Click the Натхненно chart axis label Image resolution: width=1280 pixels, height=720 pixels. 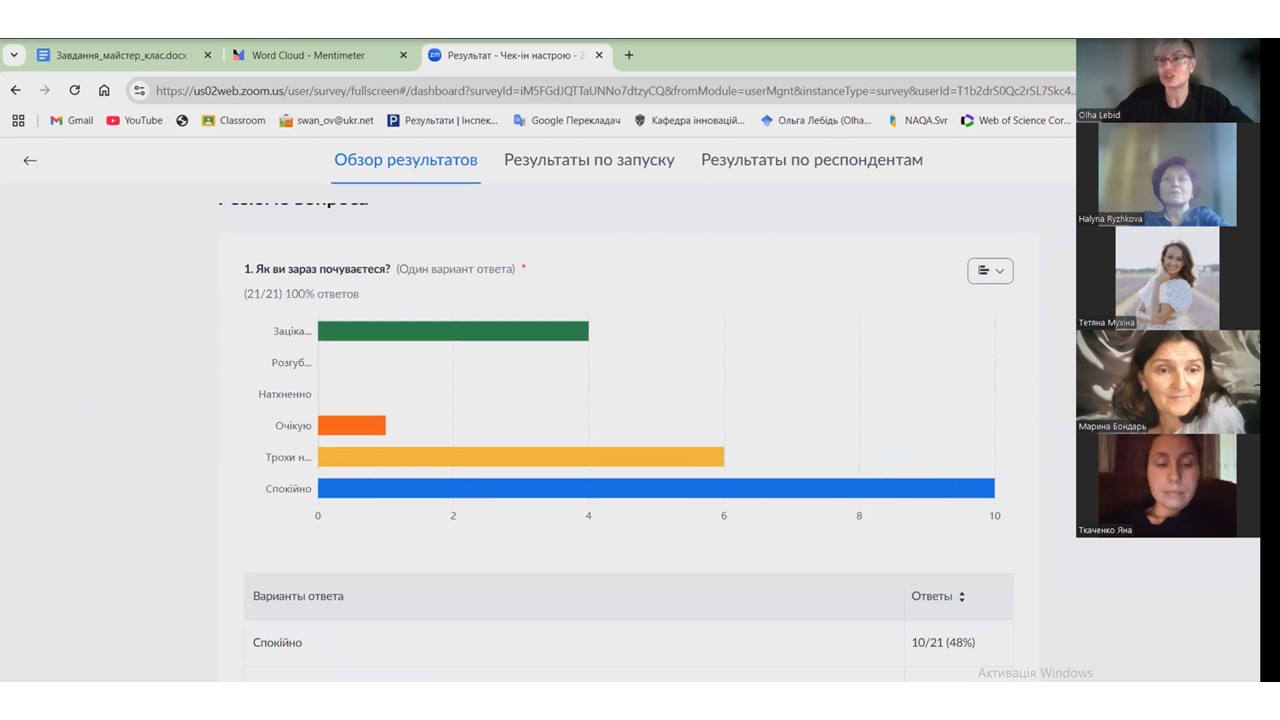click(x=285, y=394)
